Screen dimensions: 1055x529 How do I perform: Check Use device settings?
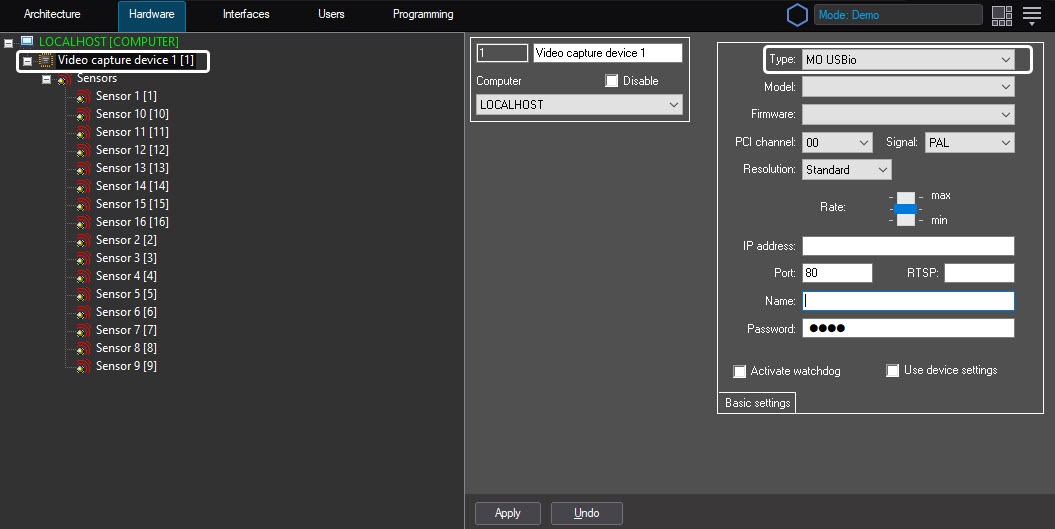pyautogui.click(x=893, y=371)
